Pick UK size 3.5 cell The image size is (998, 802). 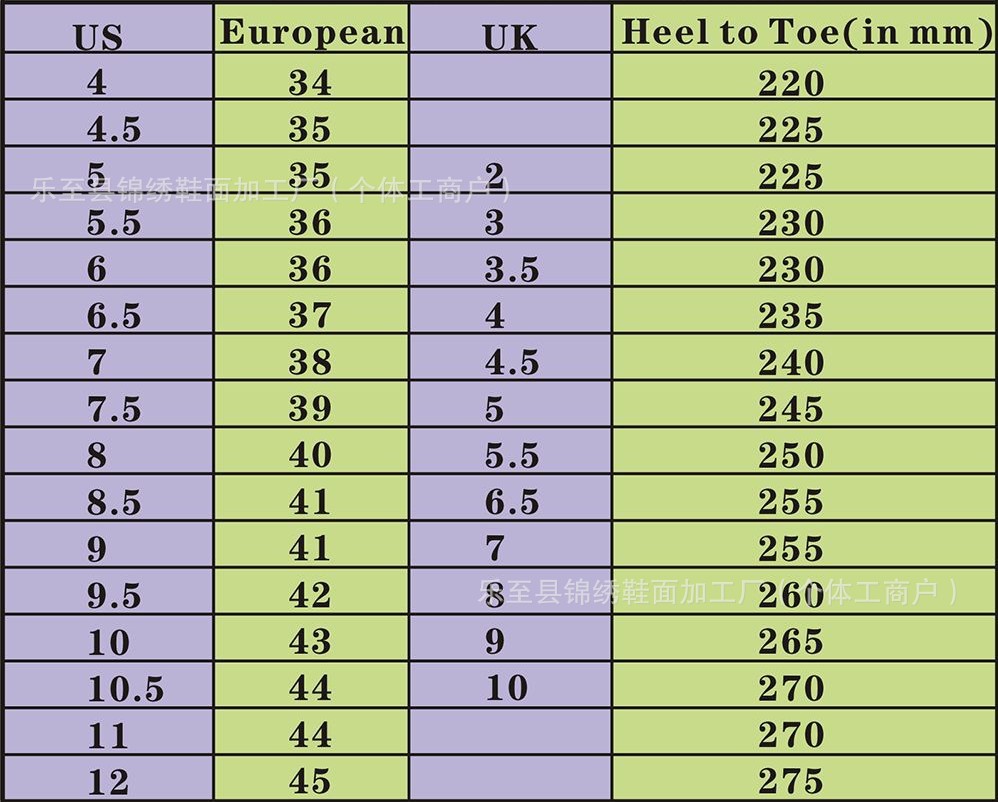coord(512,269)
